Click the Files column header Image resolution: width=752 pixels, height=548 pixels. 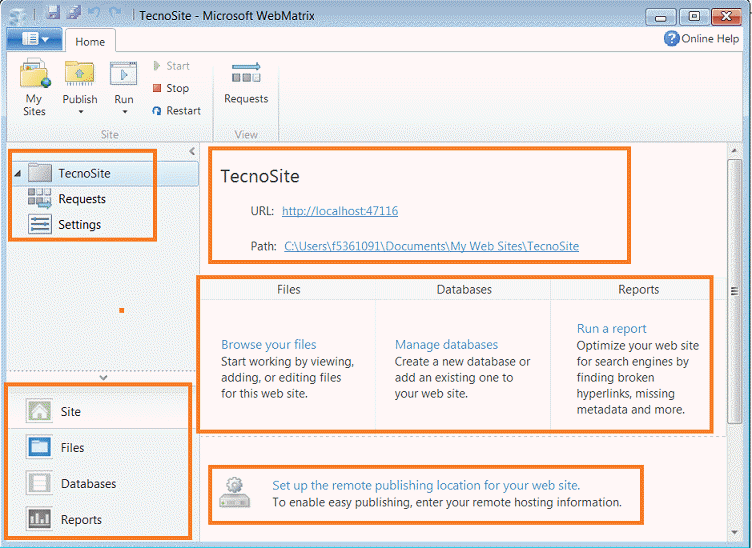[288, 290]
